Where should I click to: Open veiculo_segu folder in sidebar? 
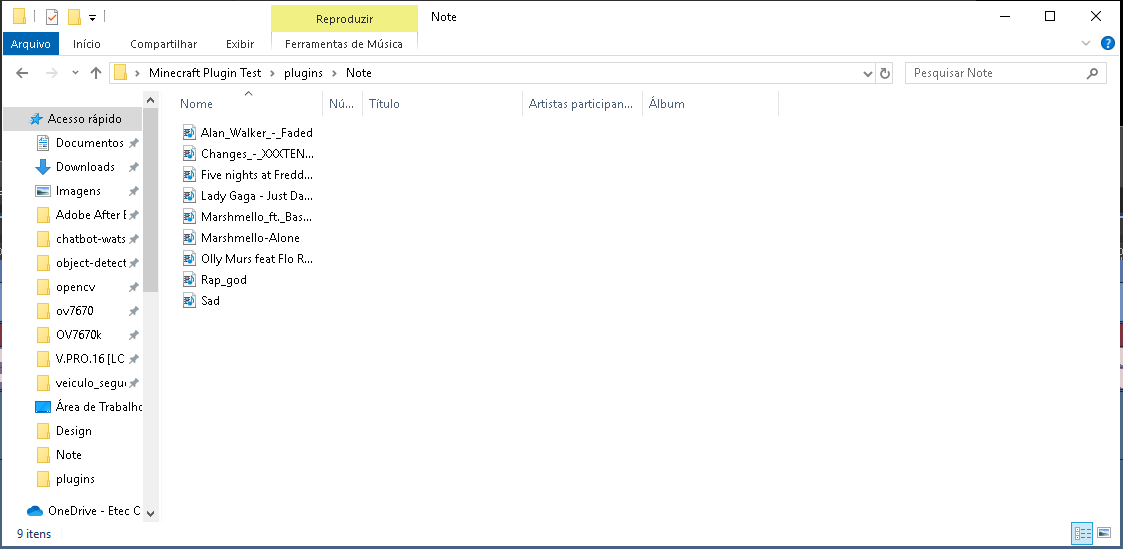(90, 383)
